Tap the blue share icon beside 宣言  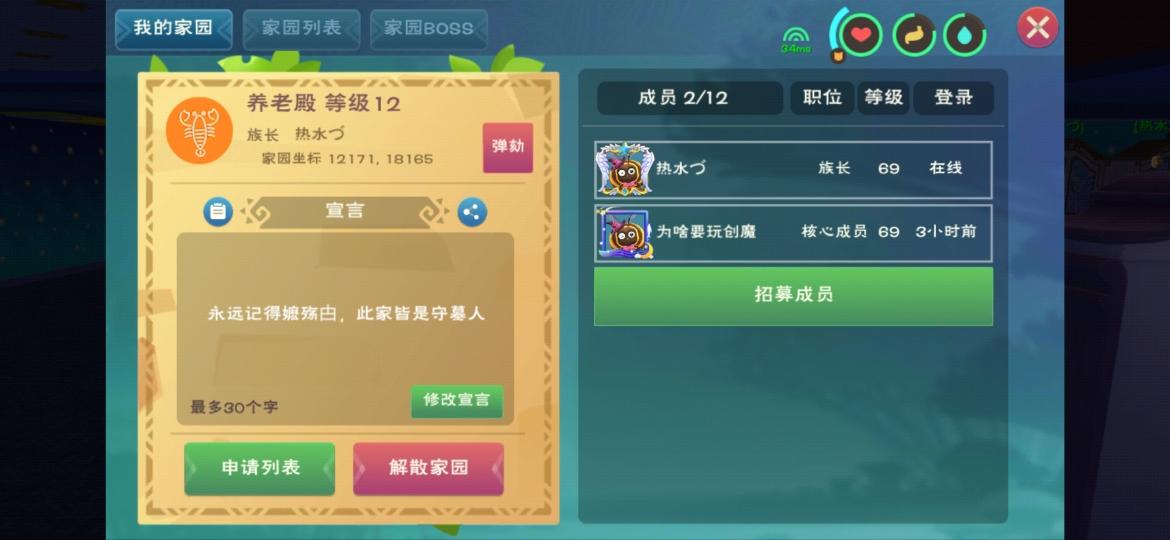472,212
